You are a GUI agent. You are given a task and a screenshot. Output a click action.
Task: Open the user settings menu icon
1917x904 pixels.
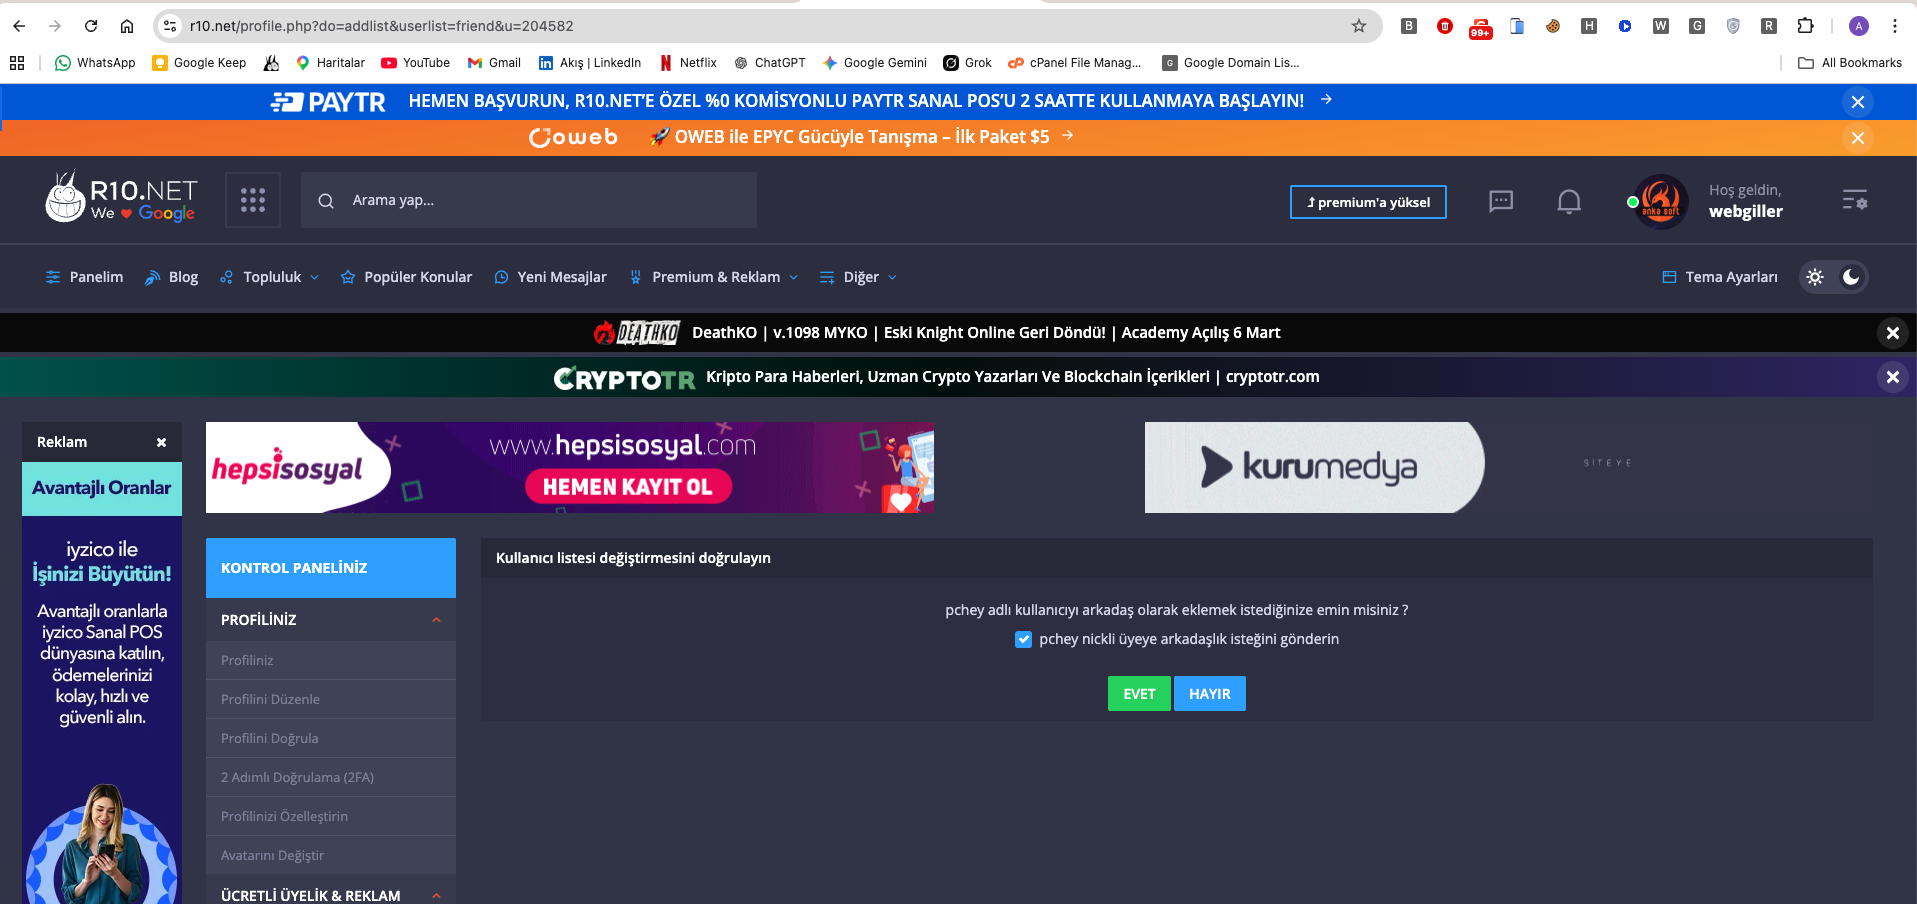click(1855, 200)
